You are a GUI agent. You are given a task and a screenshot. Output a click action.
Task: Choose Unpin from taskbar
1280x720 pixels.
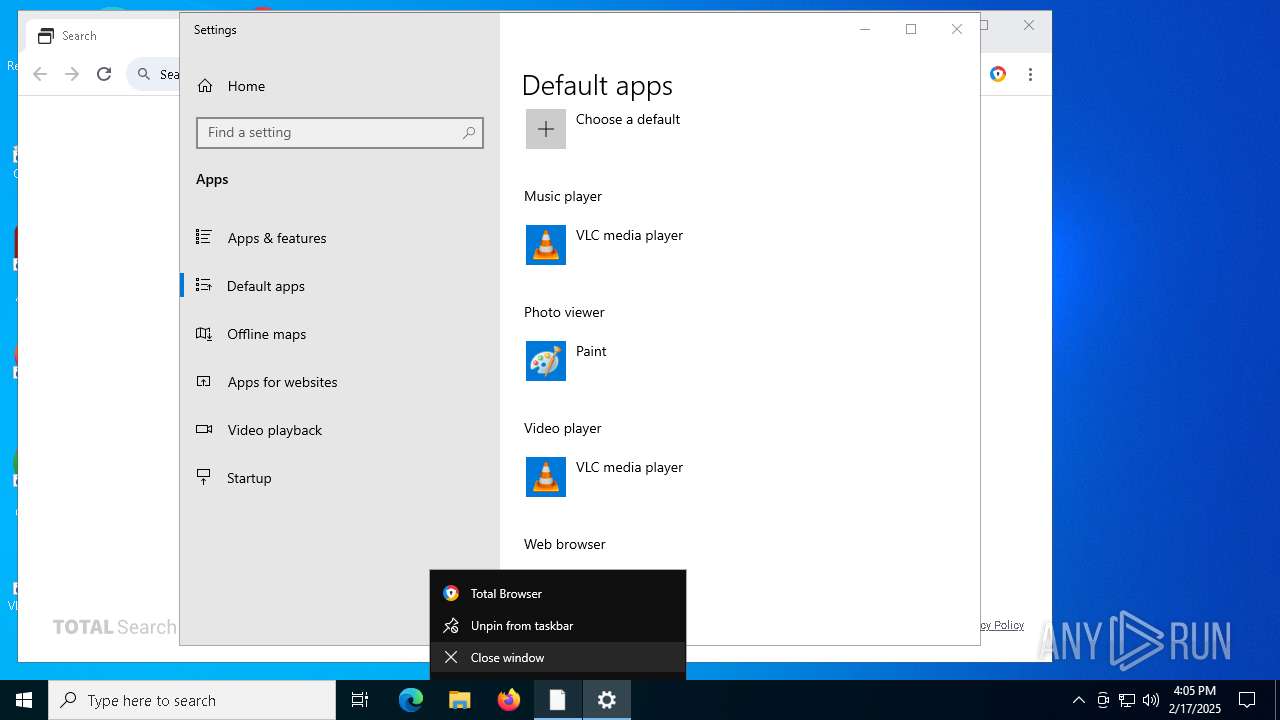pos(558,625)
